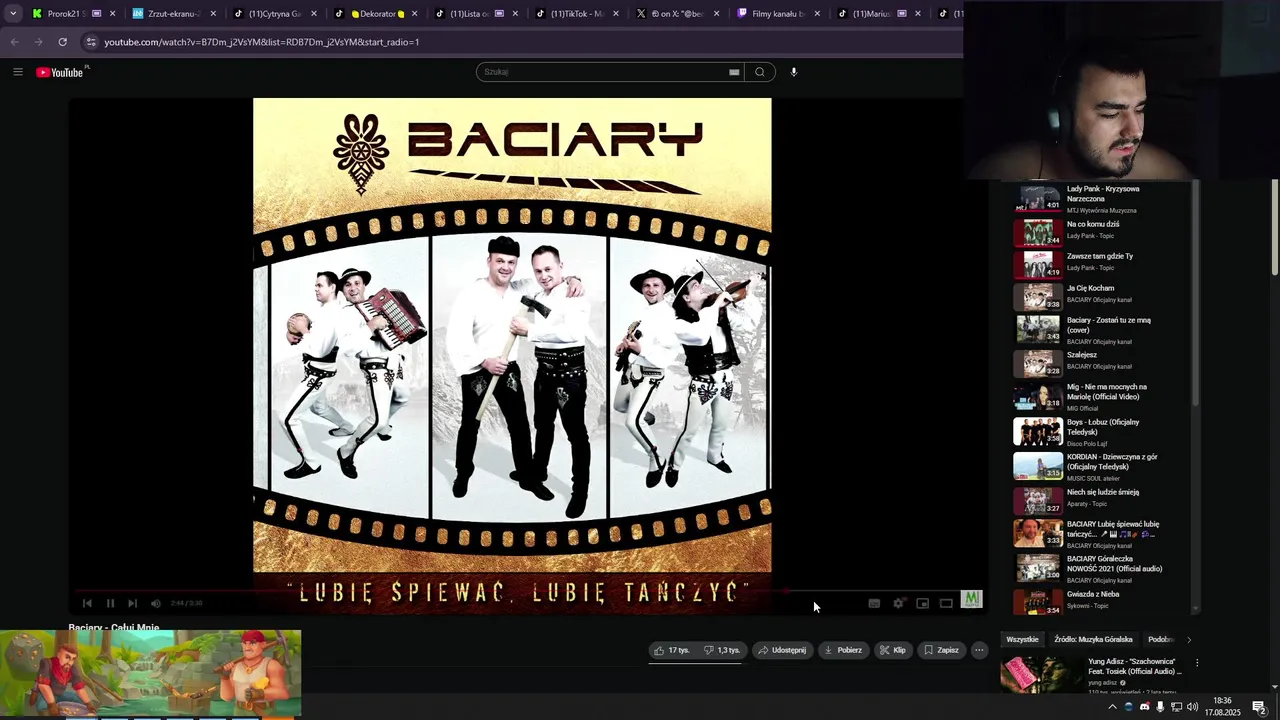Click the page vertical scrollbar
Viewport: 1280px width, 720px height.
pos(1275,226)
